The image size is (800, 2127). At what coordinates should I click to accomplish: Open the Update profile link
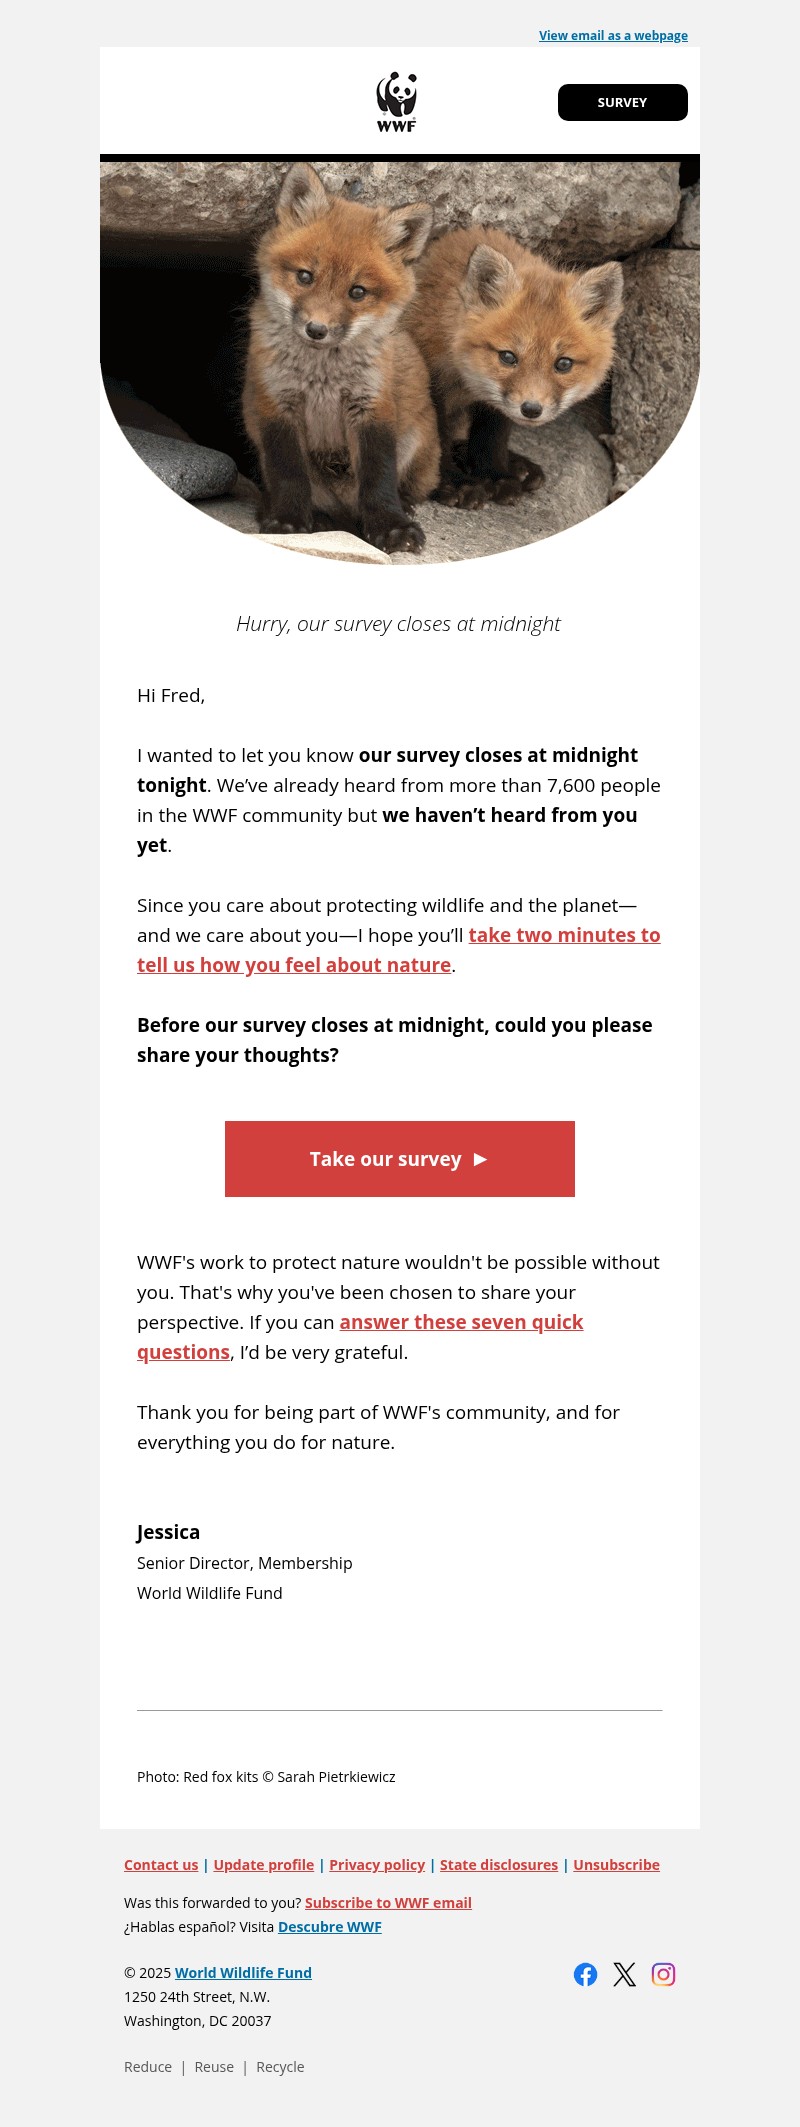pyautogui.click(x=263, y=1864)
